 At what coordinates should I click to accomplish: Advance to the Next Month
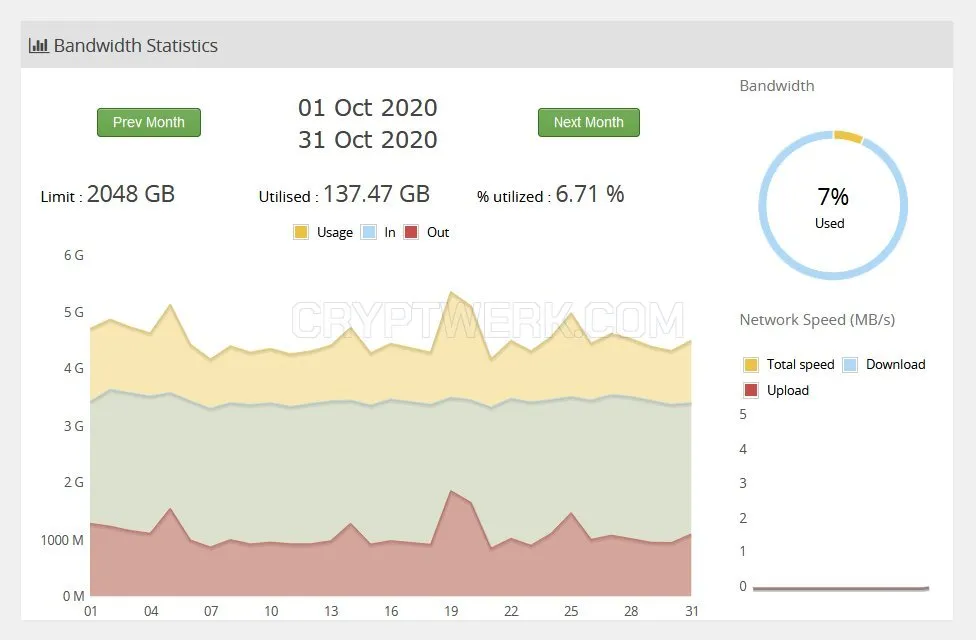pyautogui.click(x=588, y=122)
